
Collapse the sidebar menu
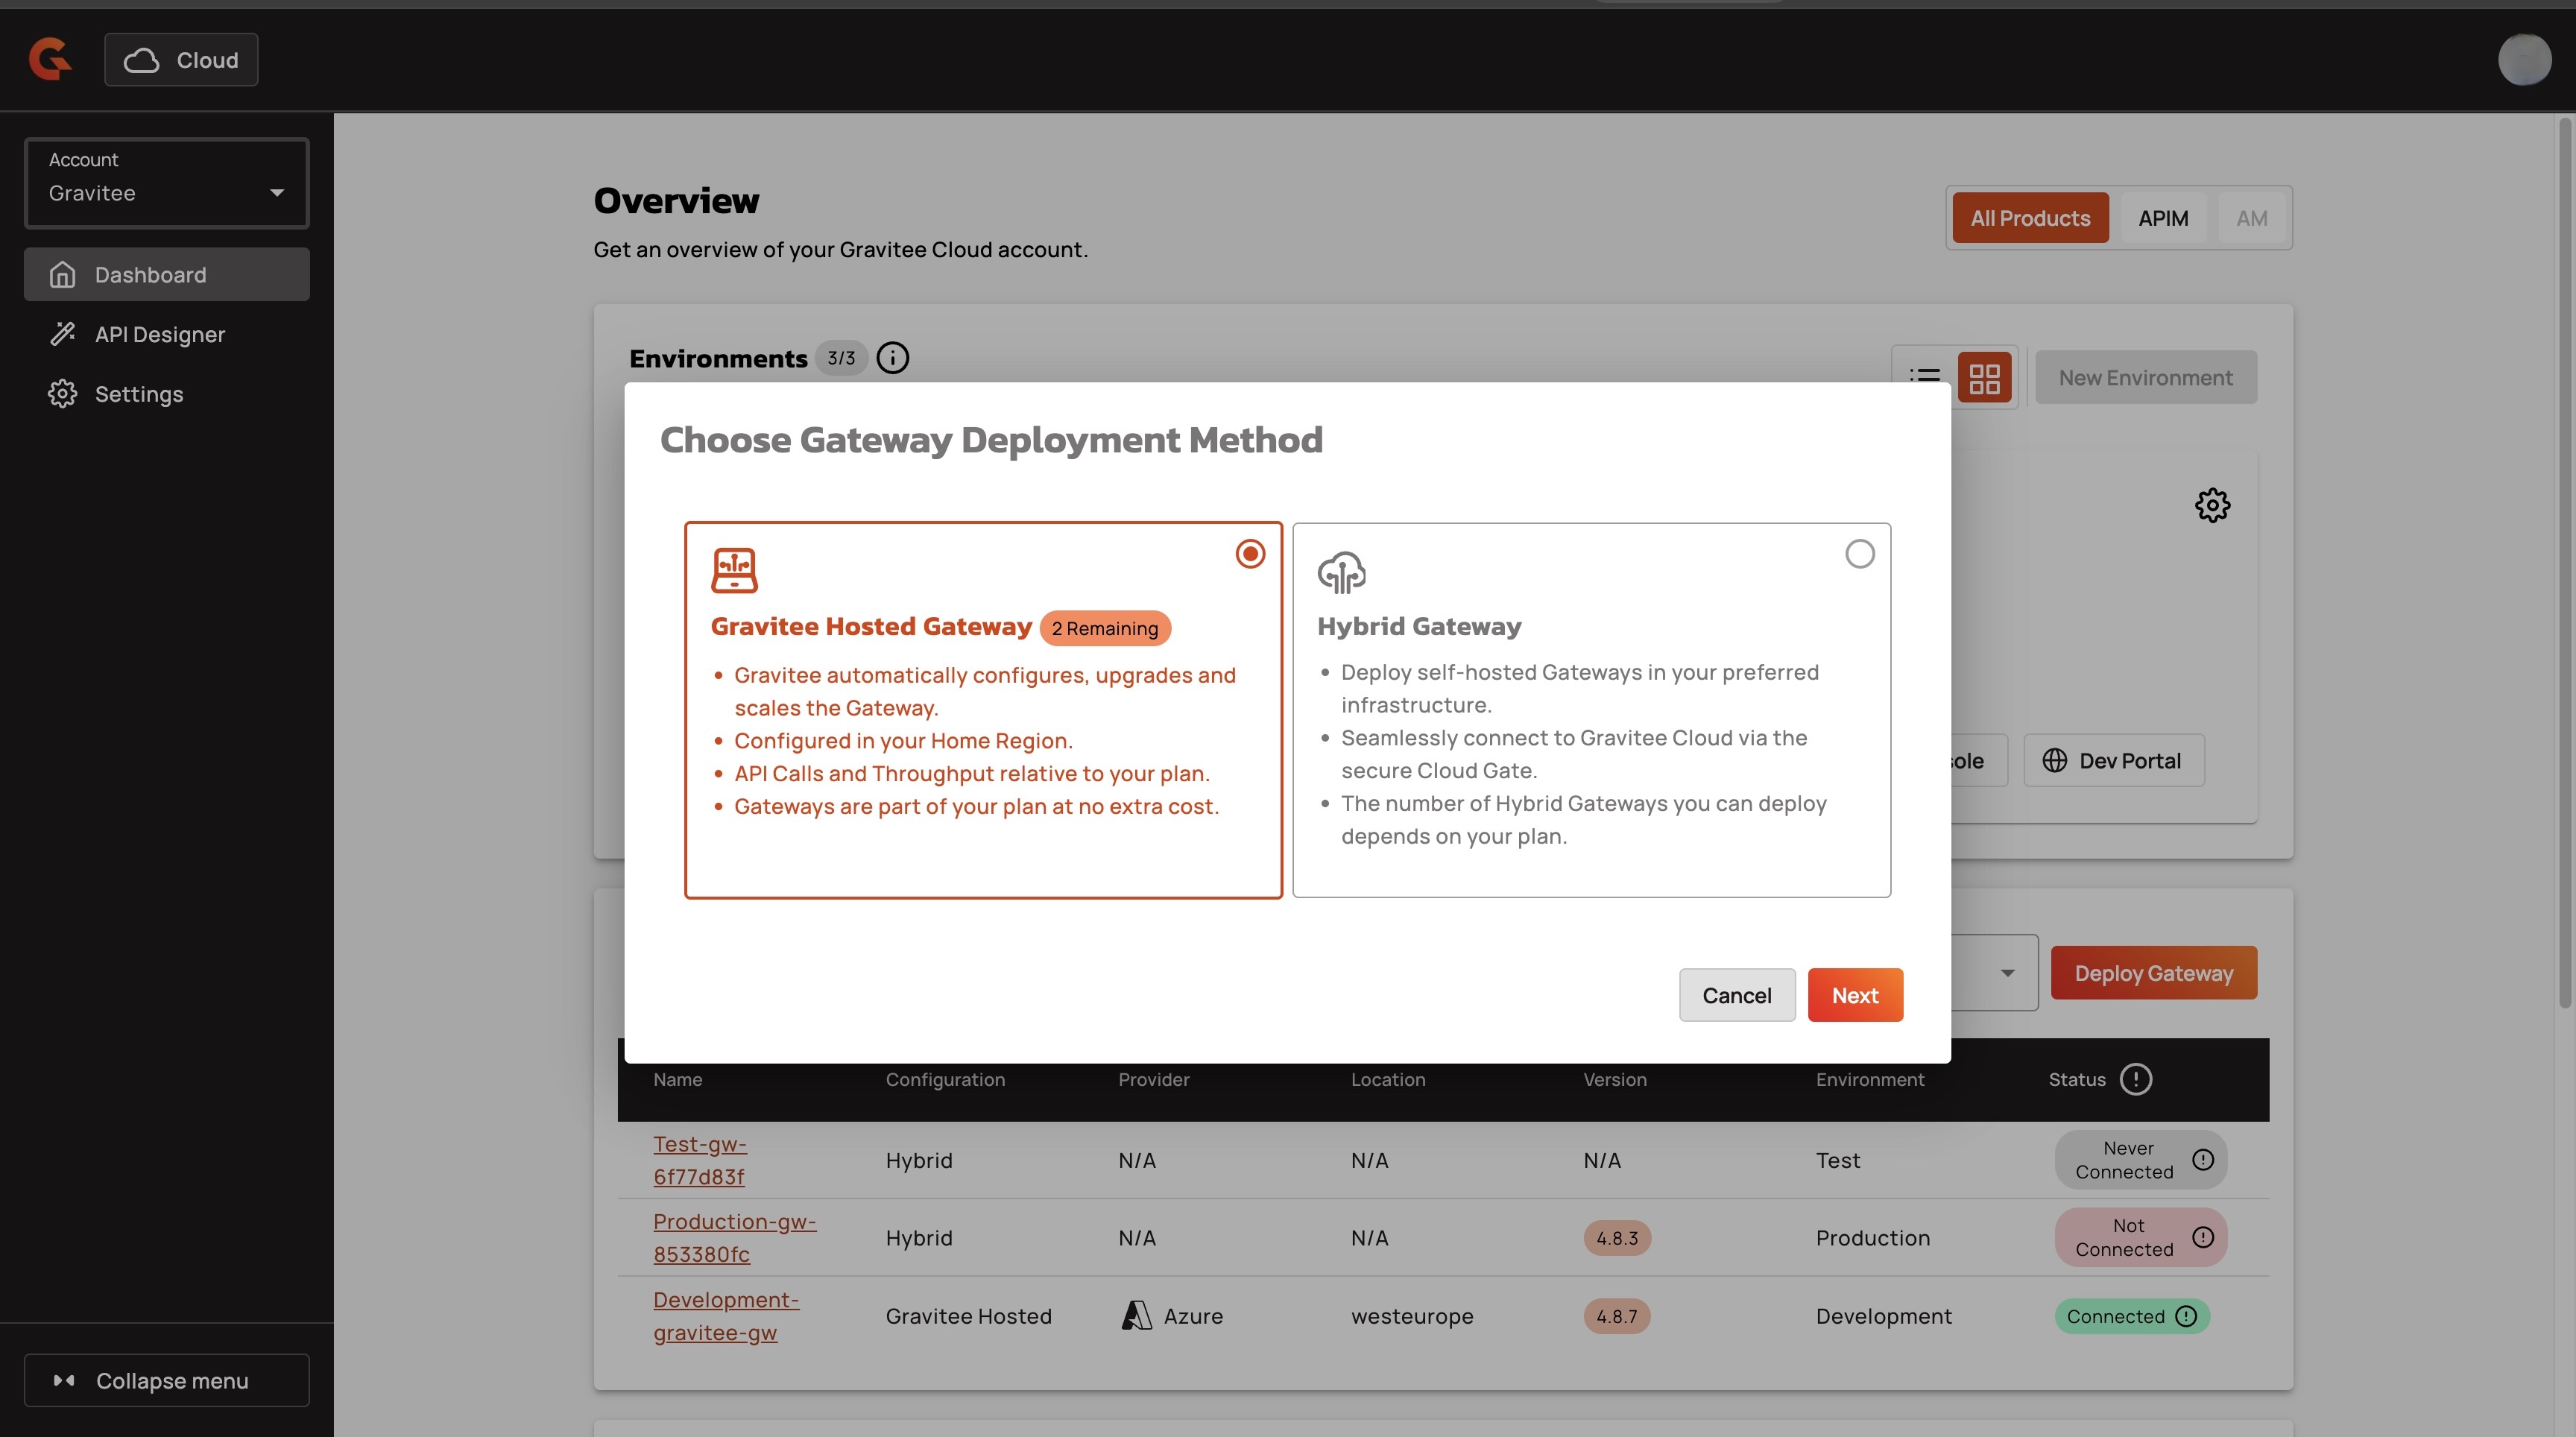[x=167, y=1380]
